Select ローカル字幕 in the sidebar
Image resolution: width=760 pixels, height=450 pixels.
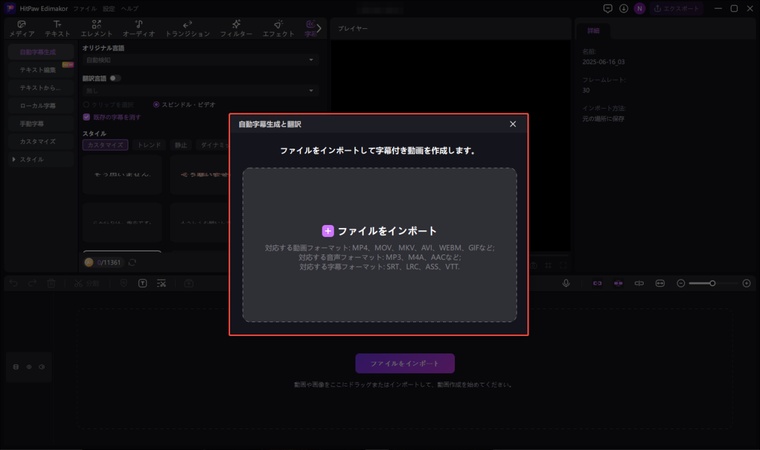(x=41, y=106)
